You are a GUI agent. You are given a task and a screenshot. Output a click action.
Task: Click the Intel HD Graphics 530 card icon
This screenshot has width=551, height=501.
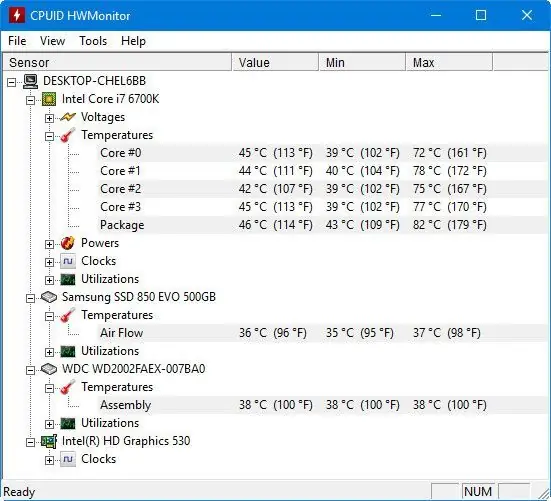click(49, 441)
